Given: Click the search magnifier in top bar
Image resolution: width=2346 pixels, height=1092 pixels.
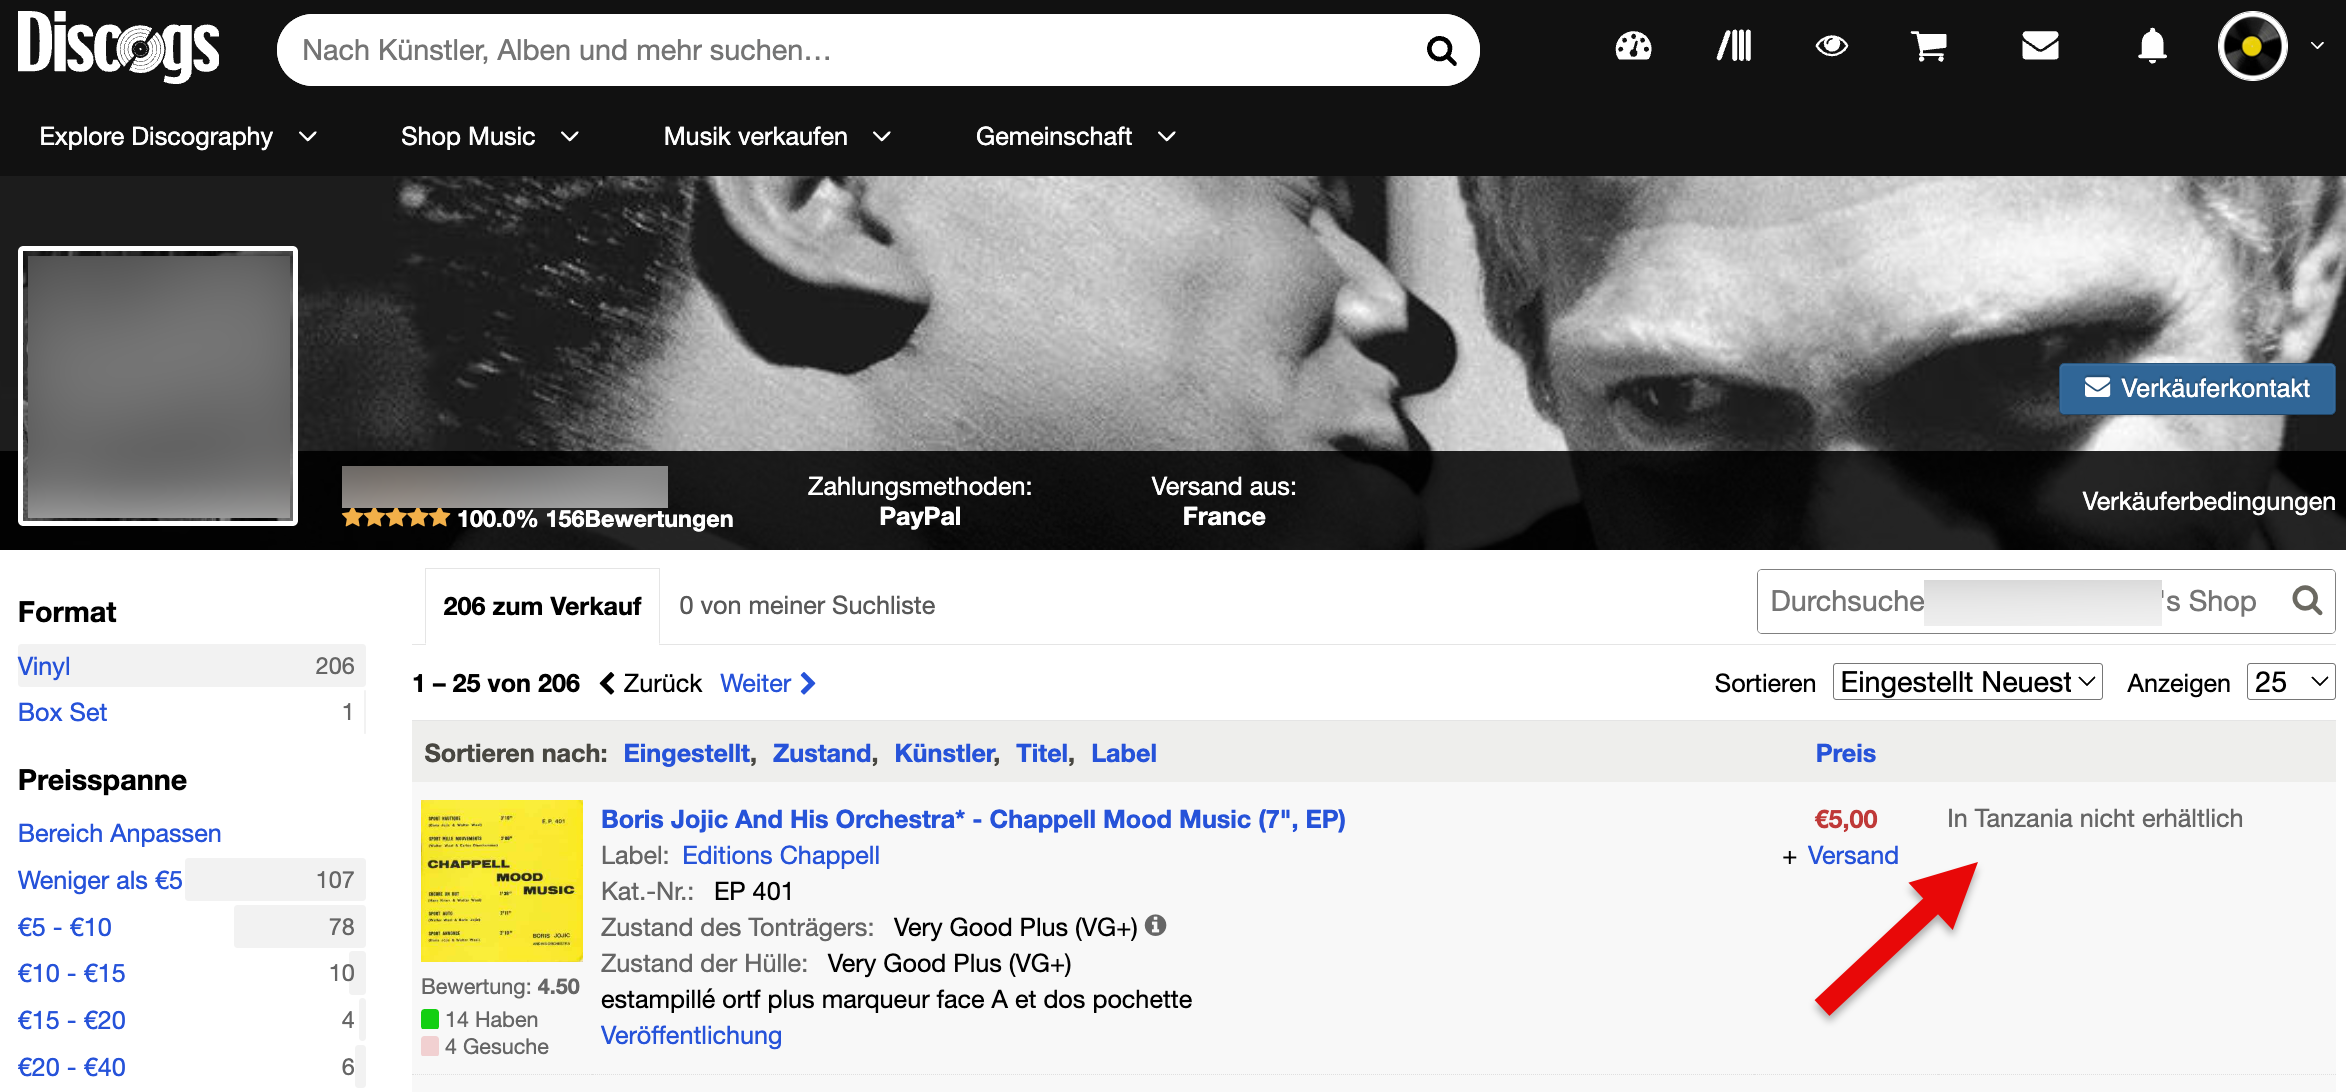Looking at the screenshot, I should pos(1441,50).
